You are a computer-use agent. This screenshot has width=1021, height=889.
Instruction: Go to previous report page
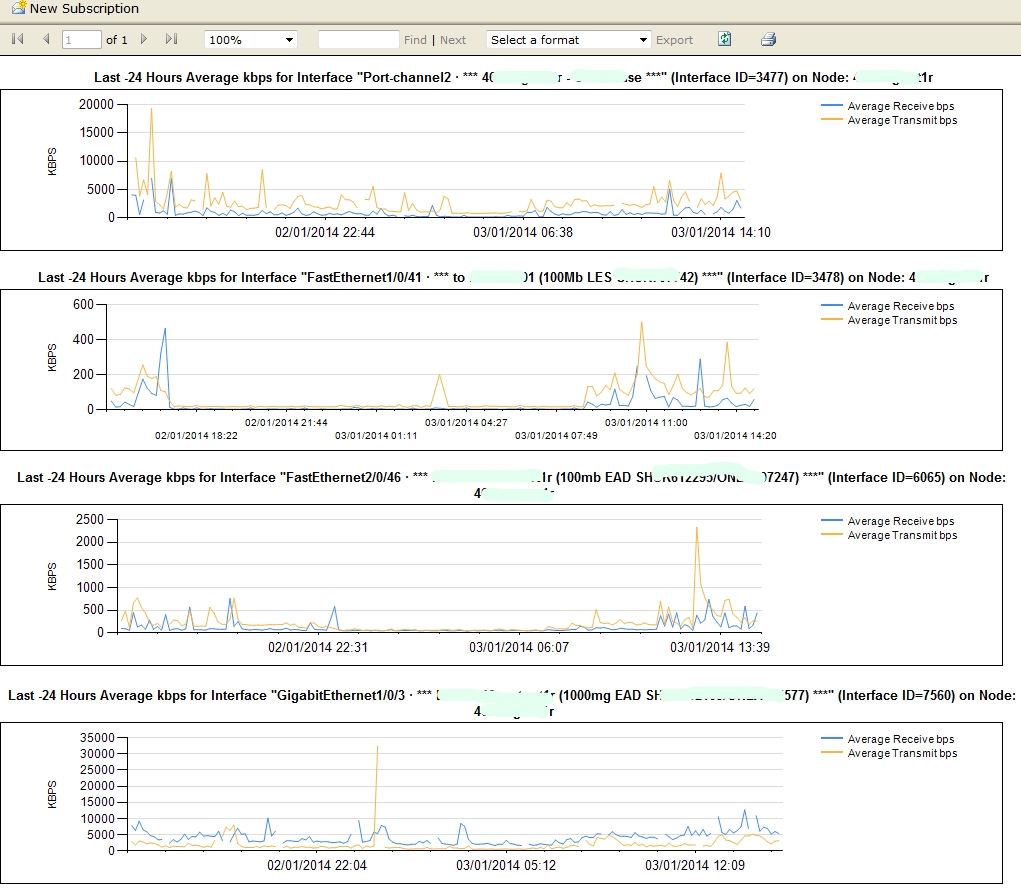[46, 39]
